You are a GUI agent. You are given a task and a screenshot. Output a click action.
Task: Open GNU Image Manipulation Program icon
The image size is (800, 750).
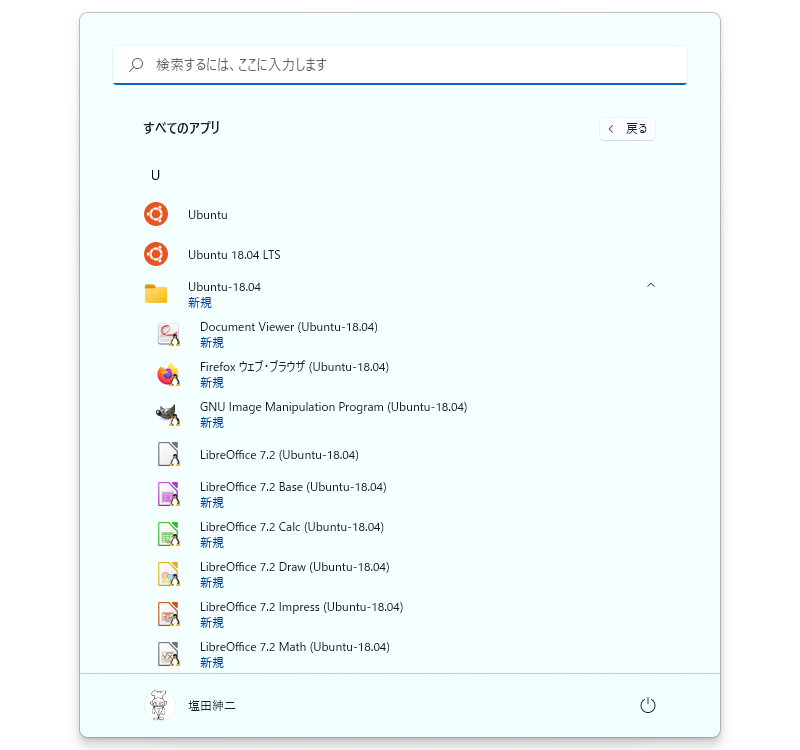pyautogui.click(x=168, y=414)
